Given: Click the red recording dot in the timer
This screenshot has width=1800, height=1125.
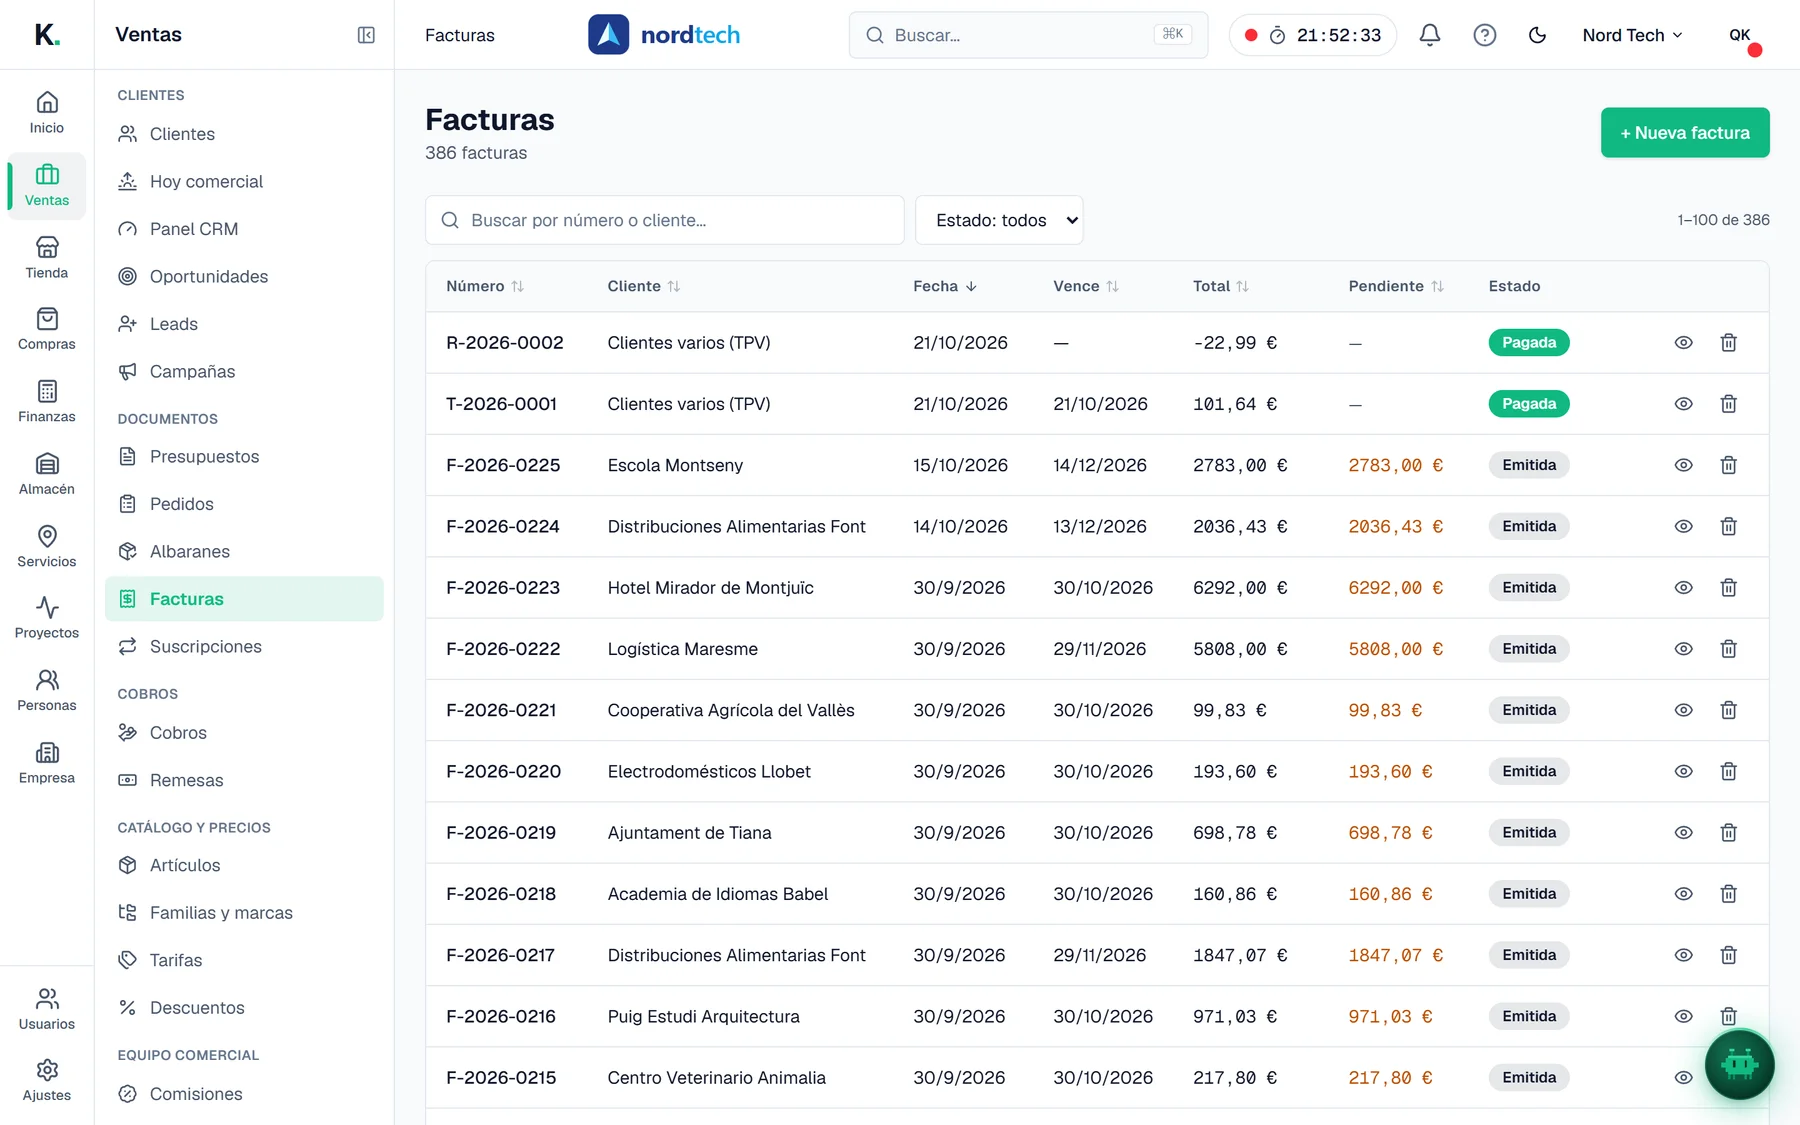Looking at the screenshot, I should [1251, 35].
